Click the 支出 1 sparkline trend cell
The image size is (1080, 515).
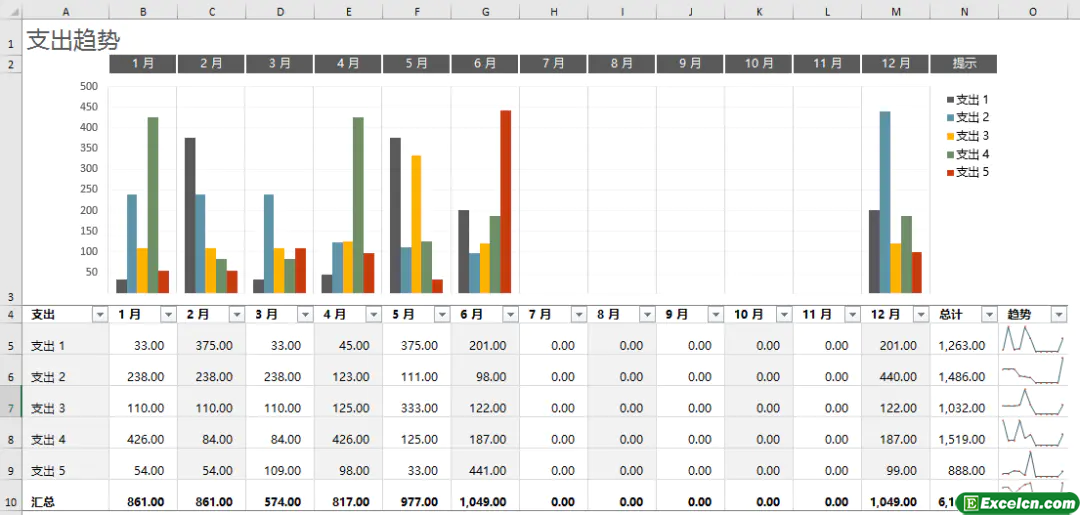pos(1033,340)
